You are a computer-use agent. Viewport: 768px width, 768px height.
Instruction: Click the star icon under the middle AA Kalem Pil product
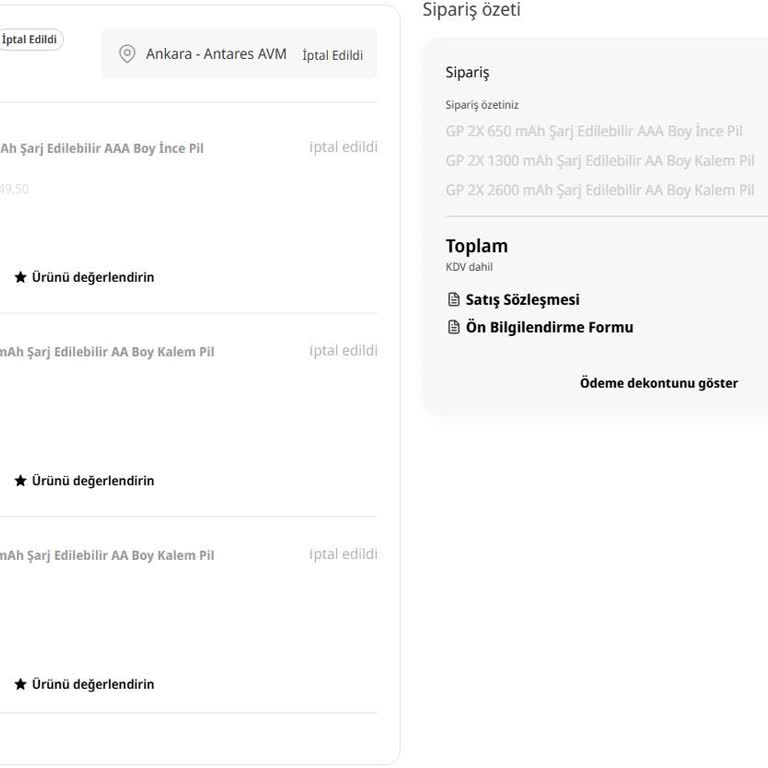20,481
